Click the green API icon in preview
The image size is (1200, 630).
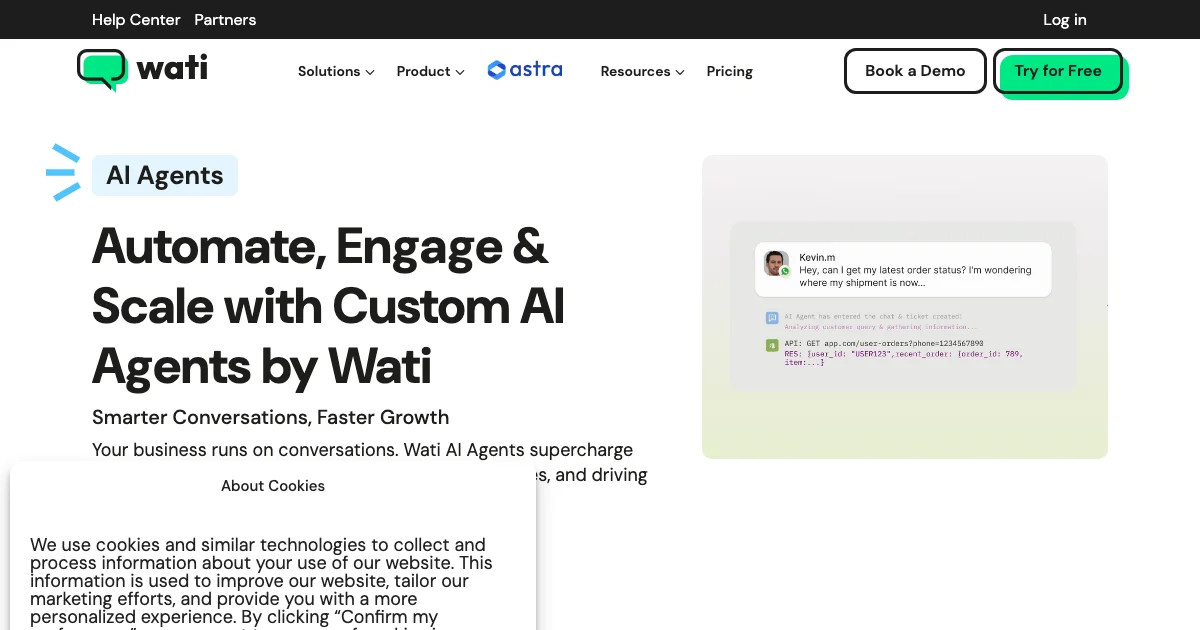(x=772, y=345)
